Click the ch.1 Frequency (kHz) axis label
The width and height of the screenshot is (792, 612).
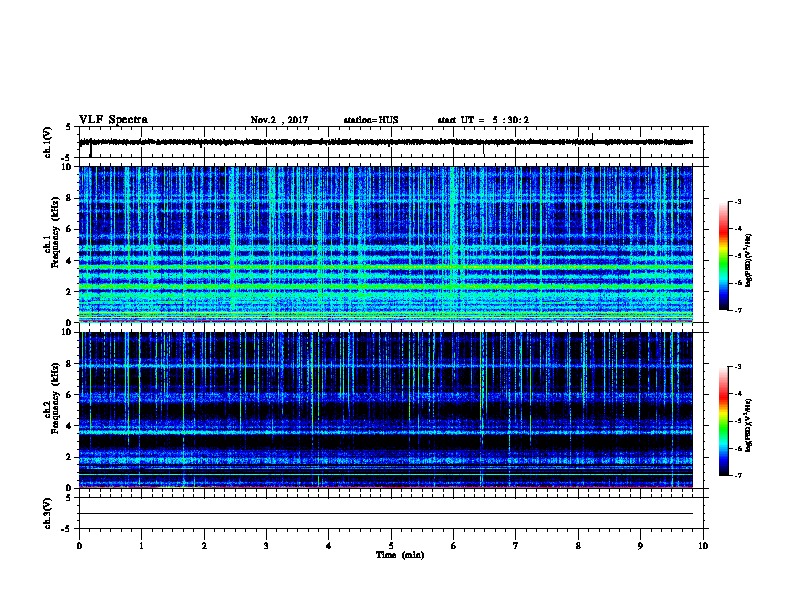pos(52,232)
